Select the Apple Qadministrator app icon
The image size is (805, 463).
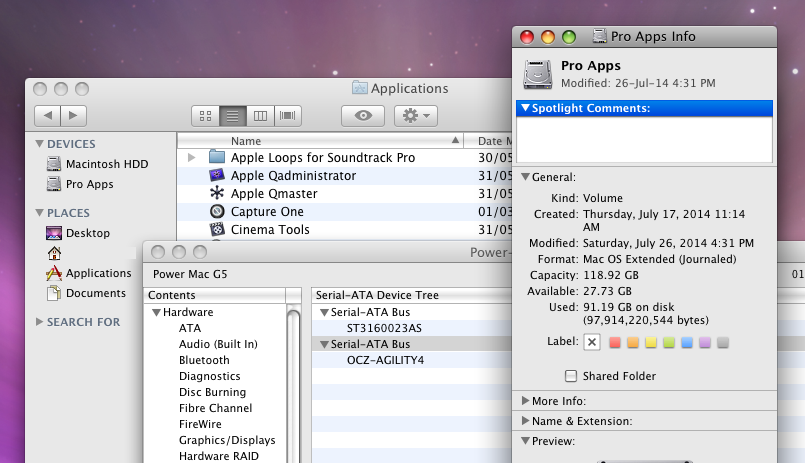[217, 175]
